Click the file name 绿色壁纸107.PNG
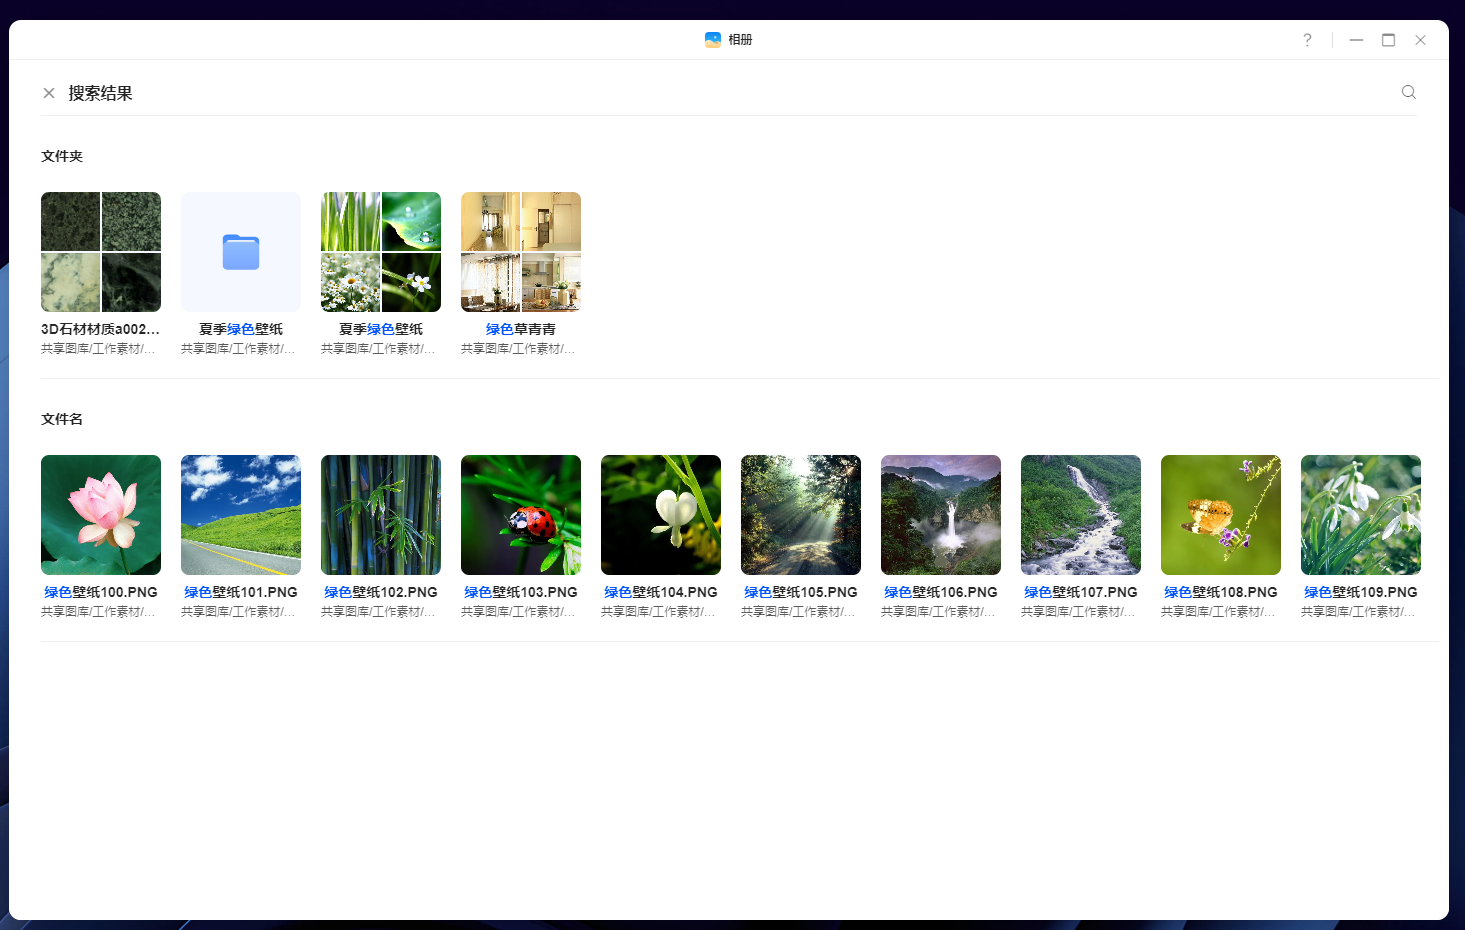The image size is (1465, 930). 1081,592
